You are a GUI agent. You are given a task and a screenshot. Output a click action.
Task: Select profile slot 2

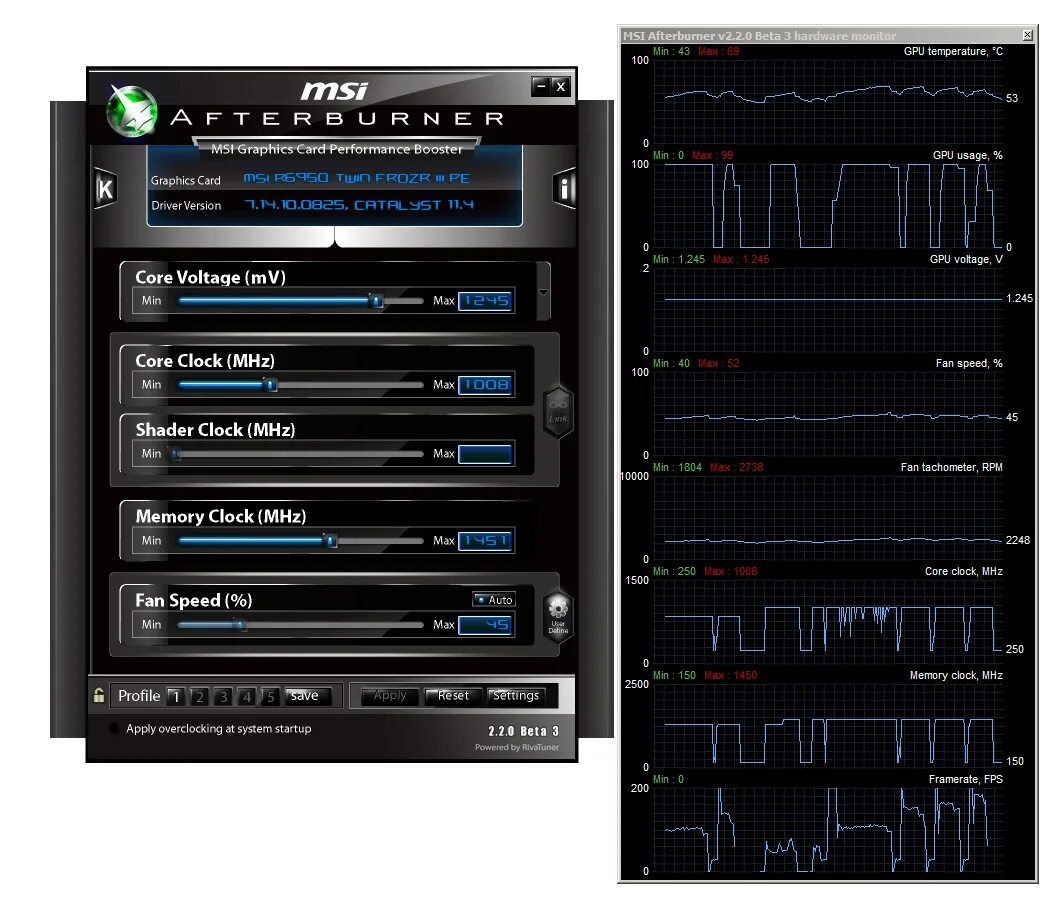pos(199,696)
